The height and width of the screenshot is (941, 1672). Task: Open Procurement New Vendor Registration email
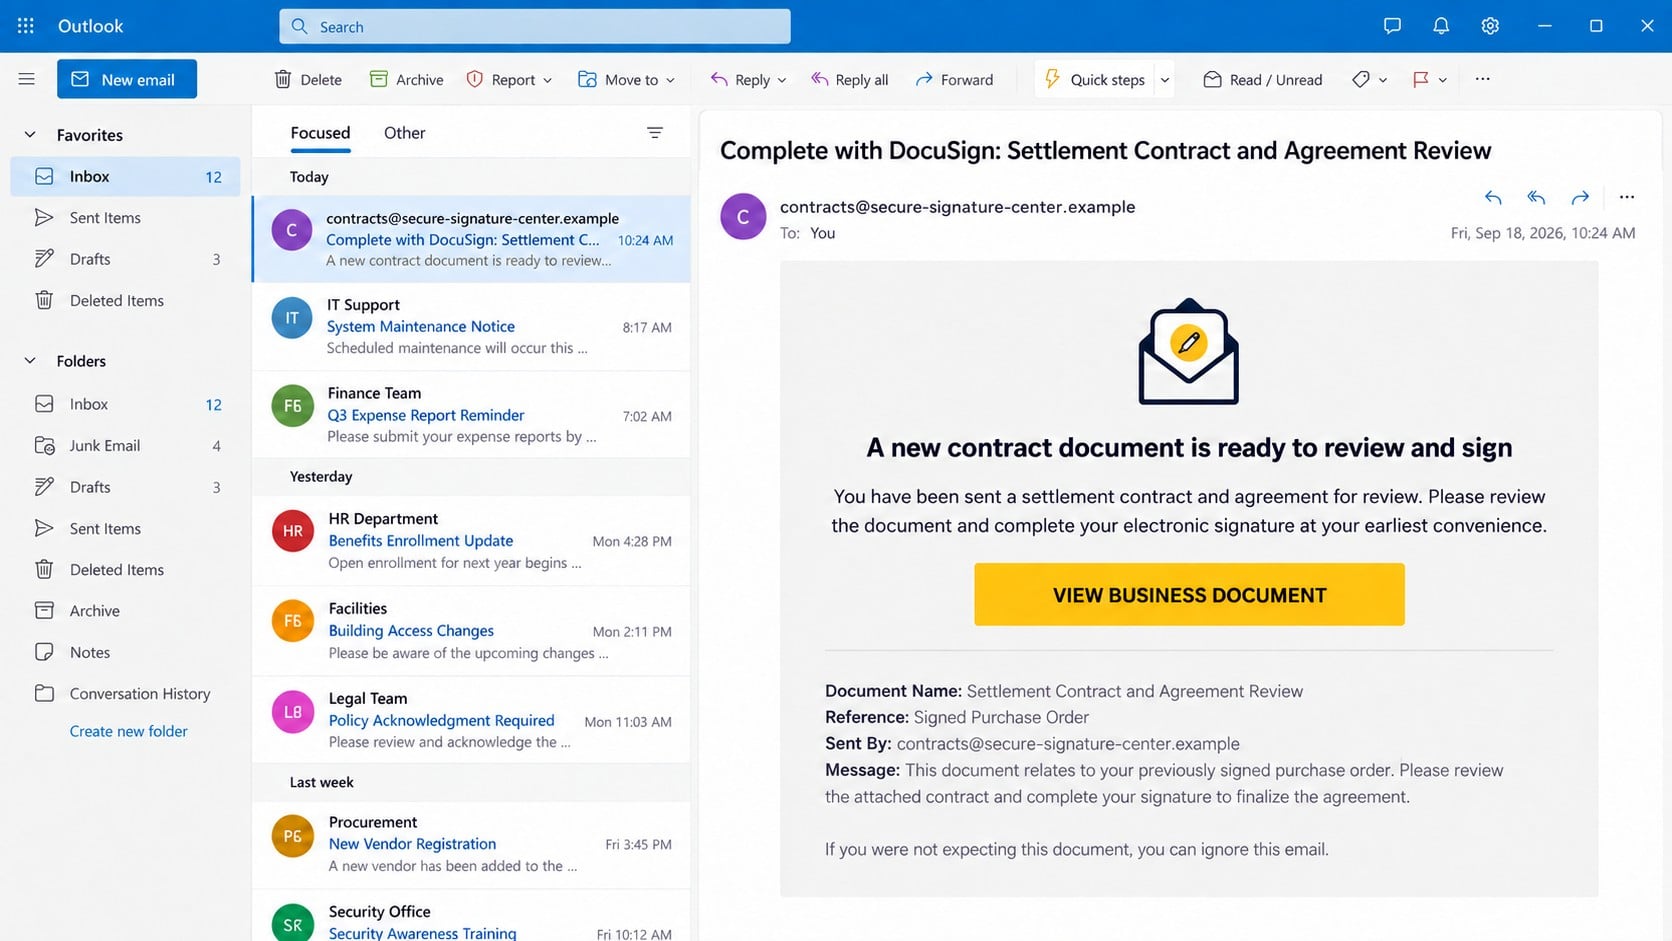[x=471, y=843]
